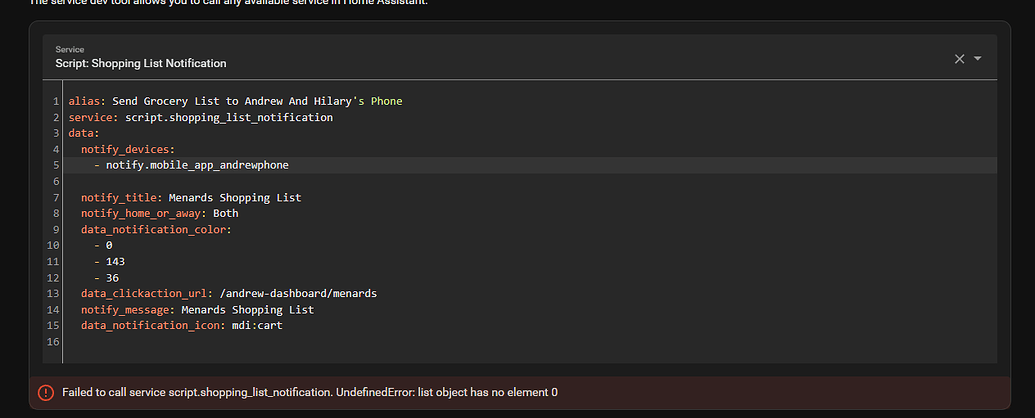Select the color value 36
Screen dimensions: 1035x418
[112, 278]
